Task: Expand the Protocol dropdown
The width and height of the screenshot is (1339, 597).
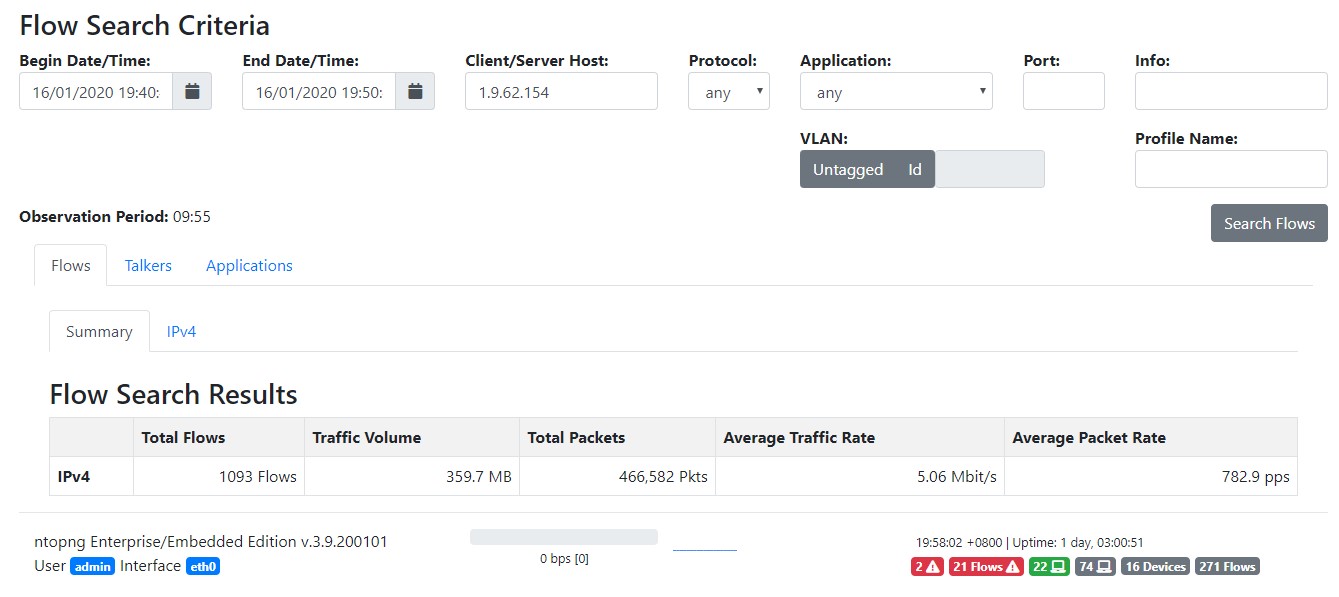Action: [x=729, y=91]
